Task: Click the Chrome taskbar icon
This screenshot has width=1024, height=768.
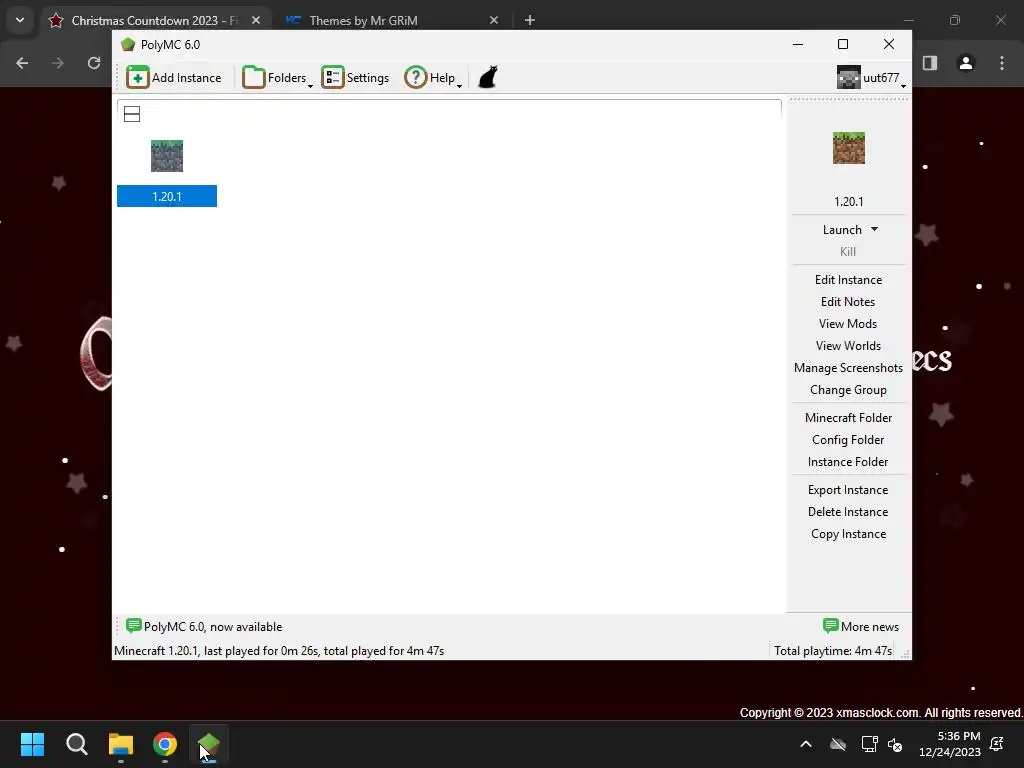Action: pyautogui.click(x=165, y=744)
